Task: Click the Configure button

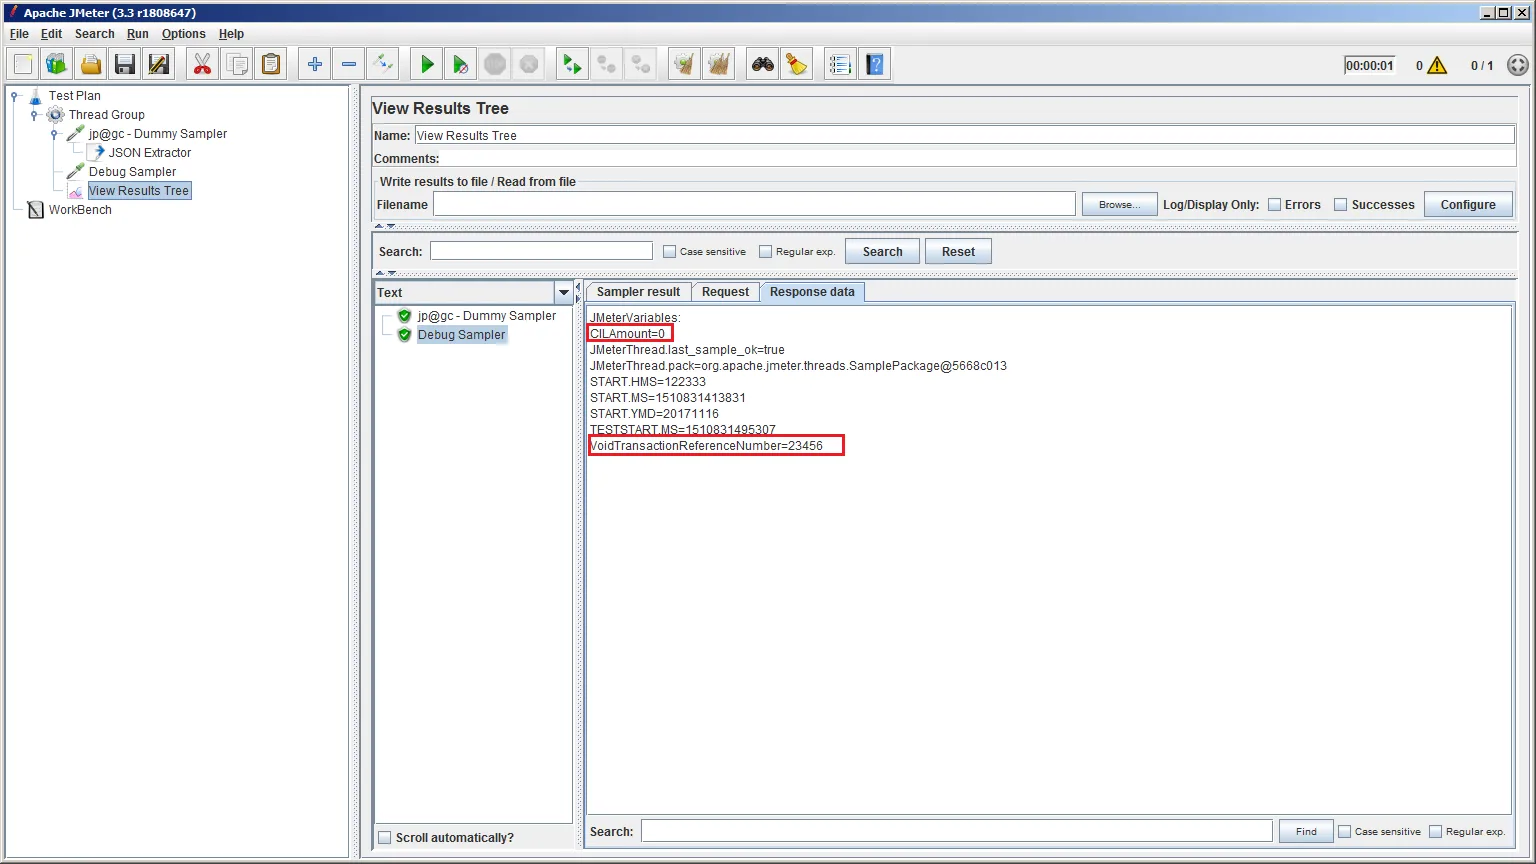Action: tap(1468, 205)
